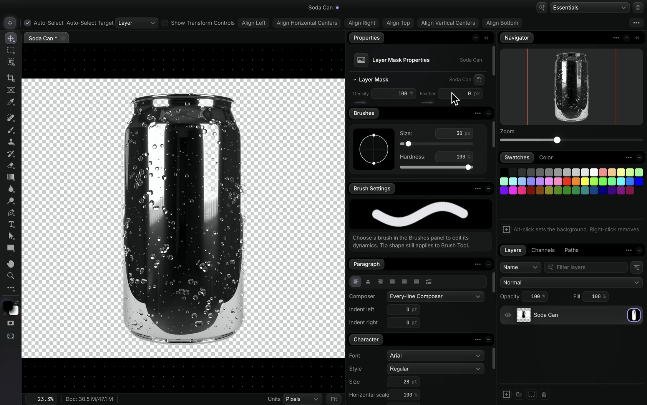Open the Units Pixels dropdown
Screen dimensions: 647x405
click(302, 399)
